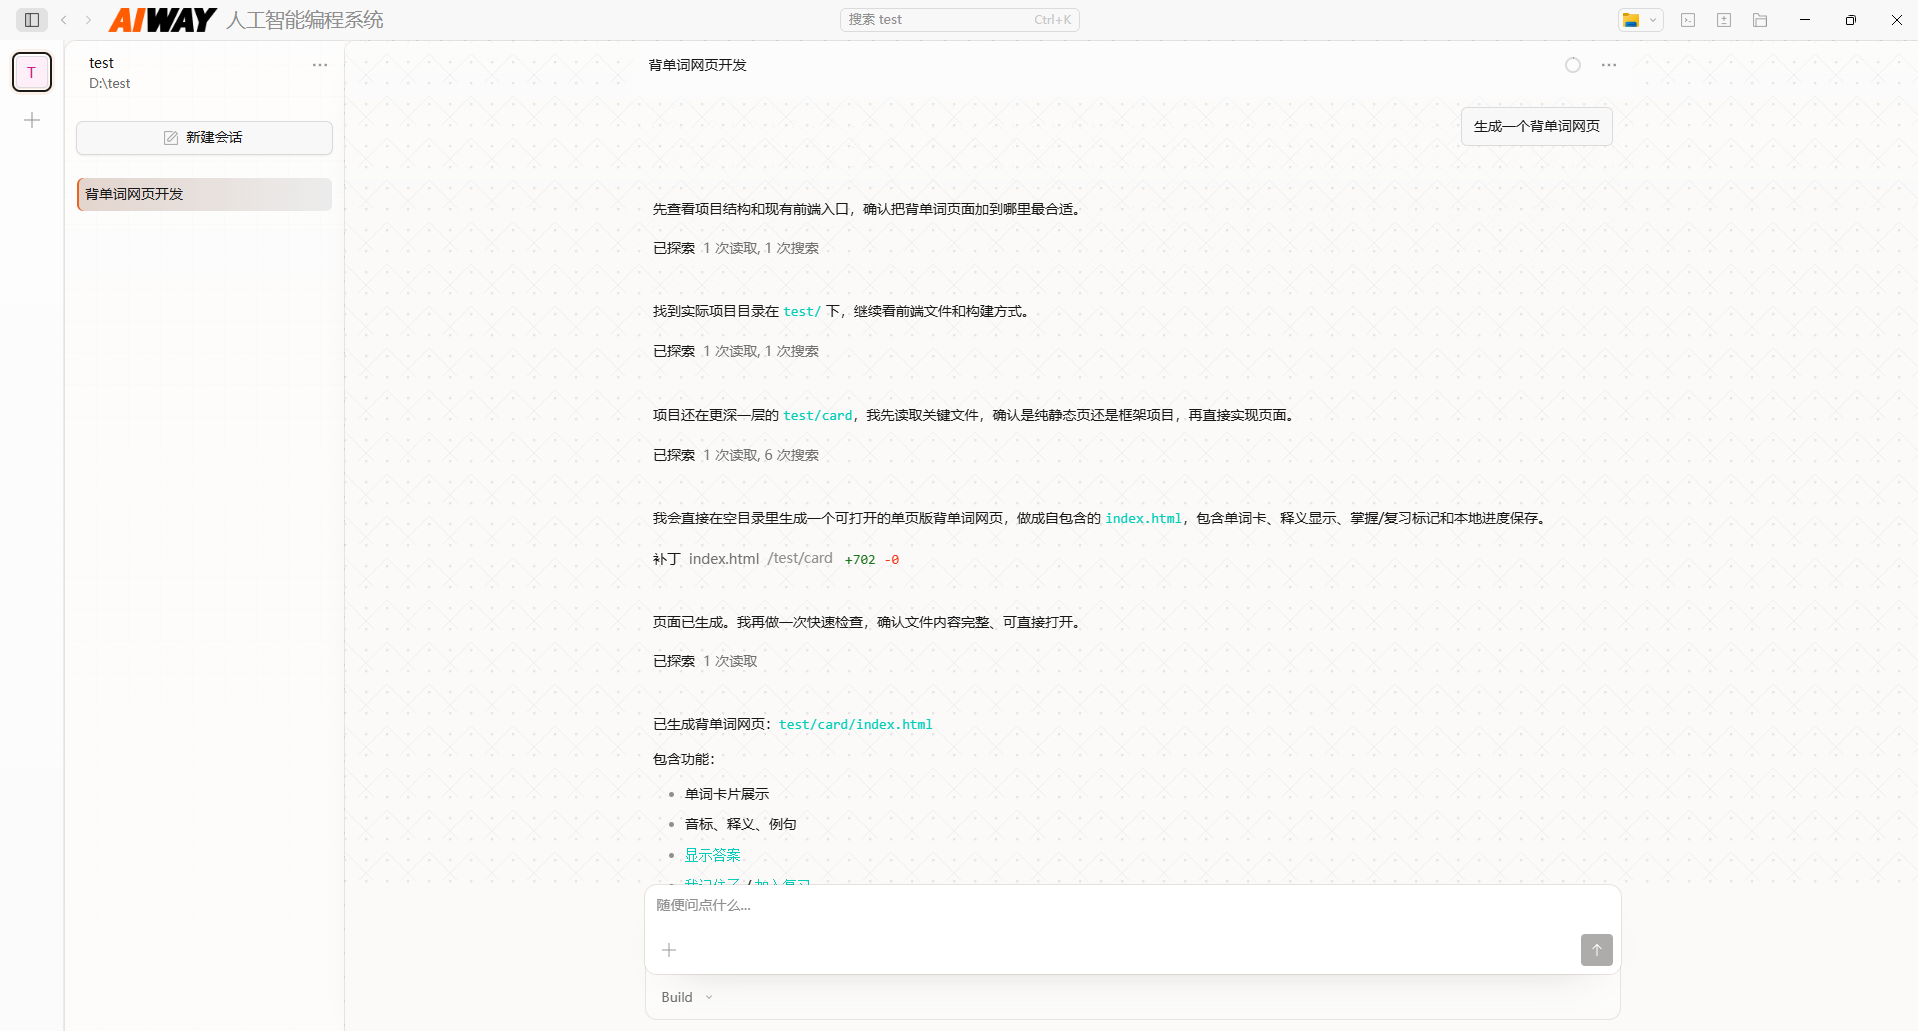Click the D:\test project path
This screenshot has height=1031, width=1918.
click(110, 84)
